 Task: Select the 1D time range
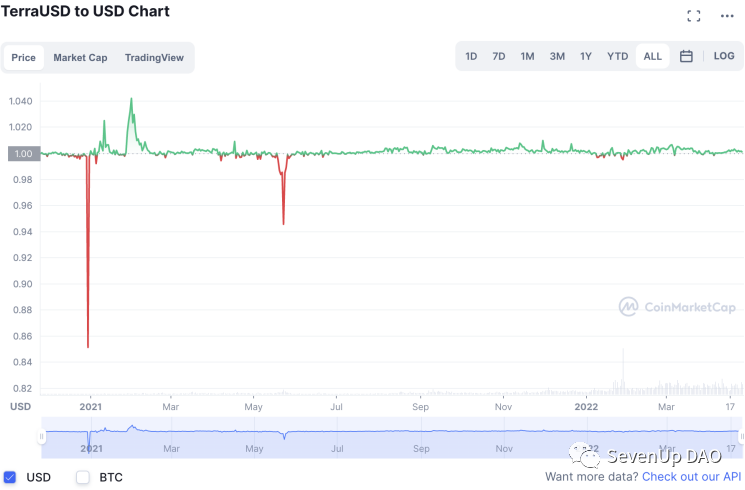471,56
